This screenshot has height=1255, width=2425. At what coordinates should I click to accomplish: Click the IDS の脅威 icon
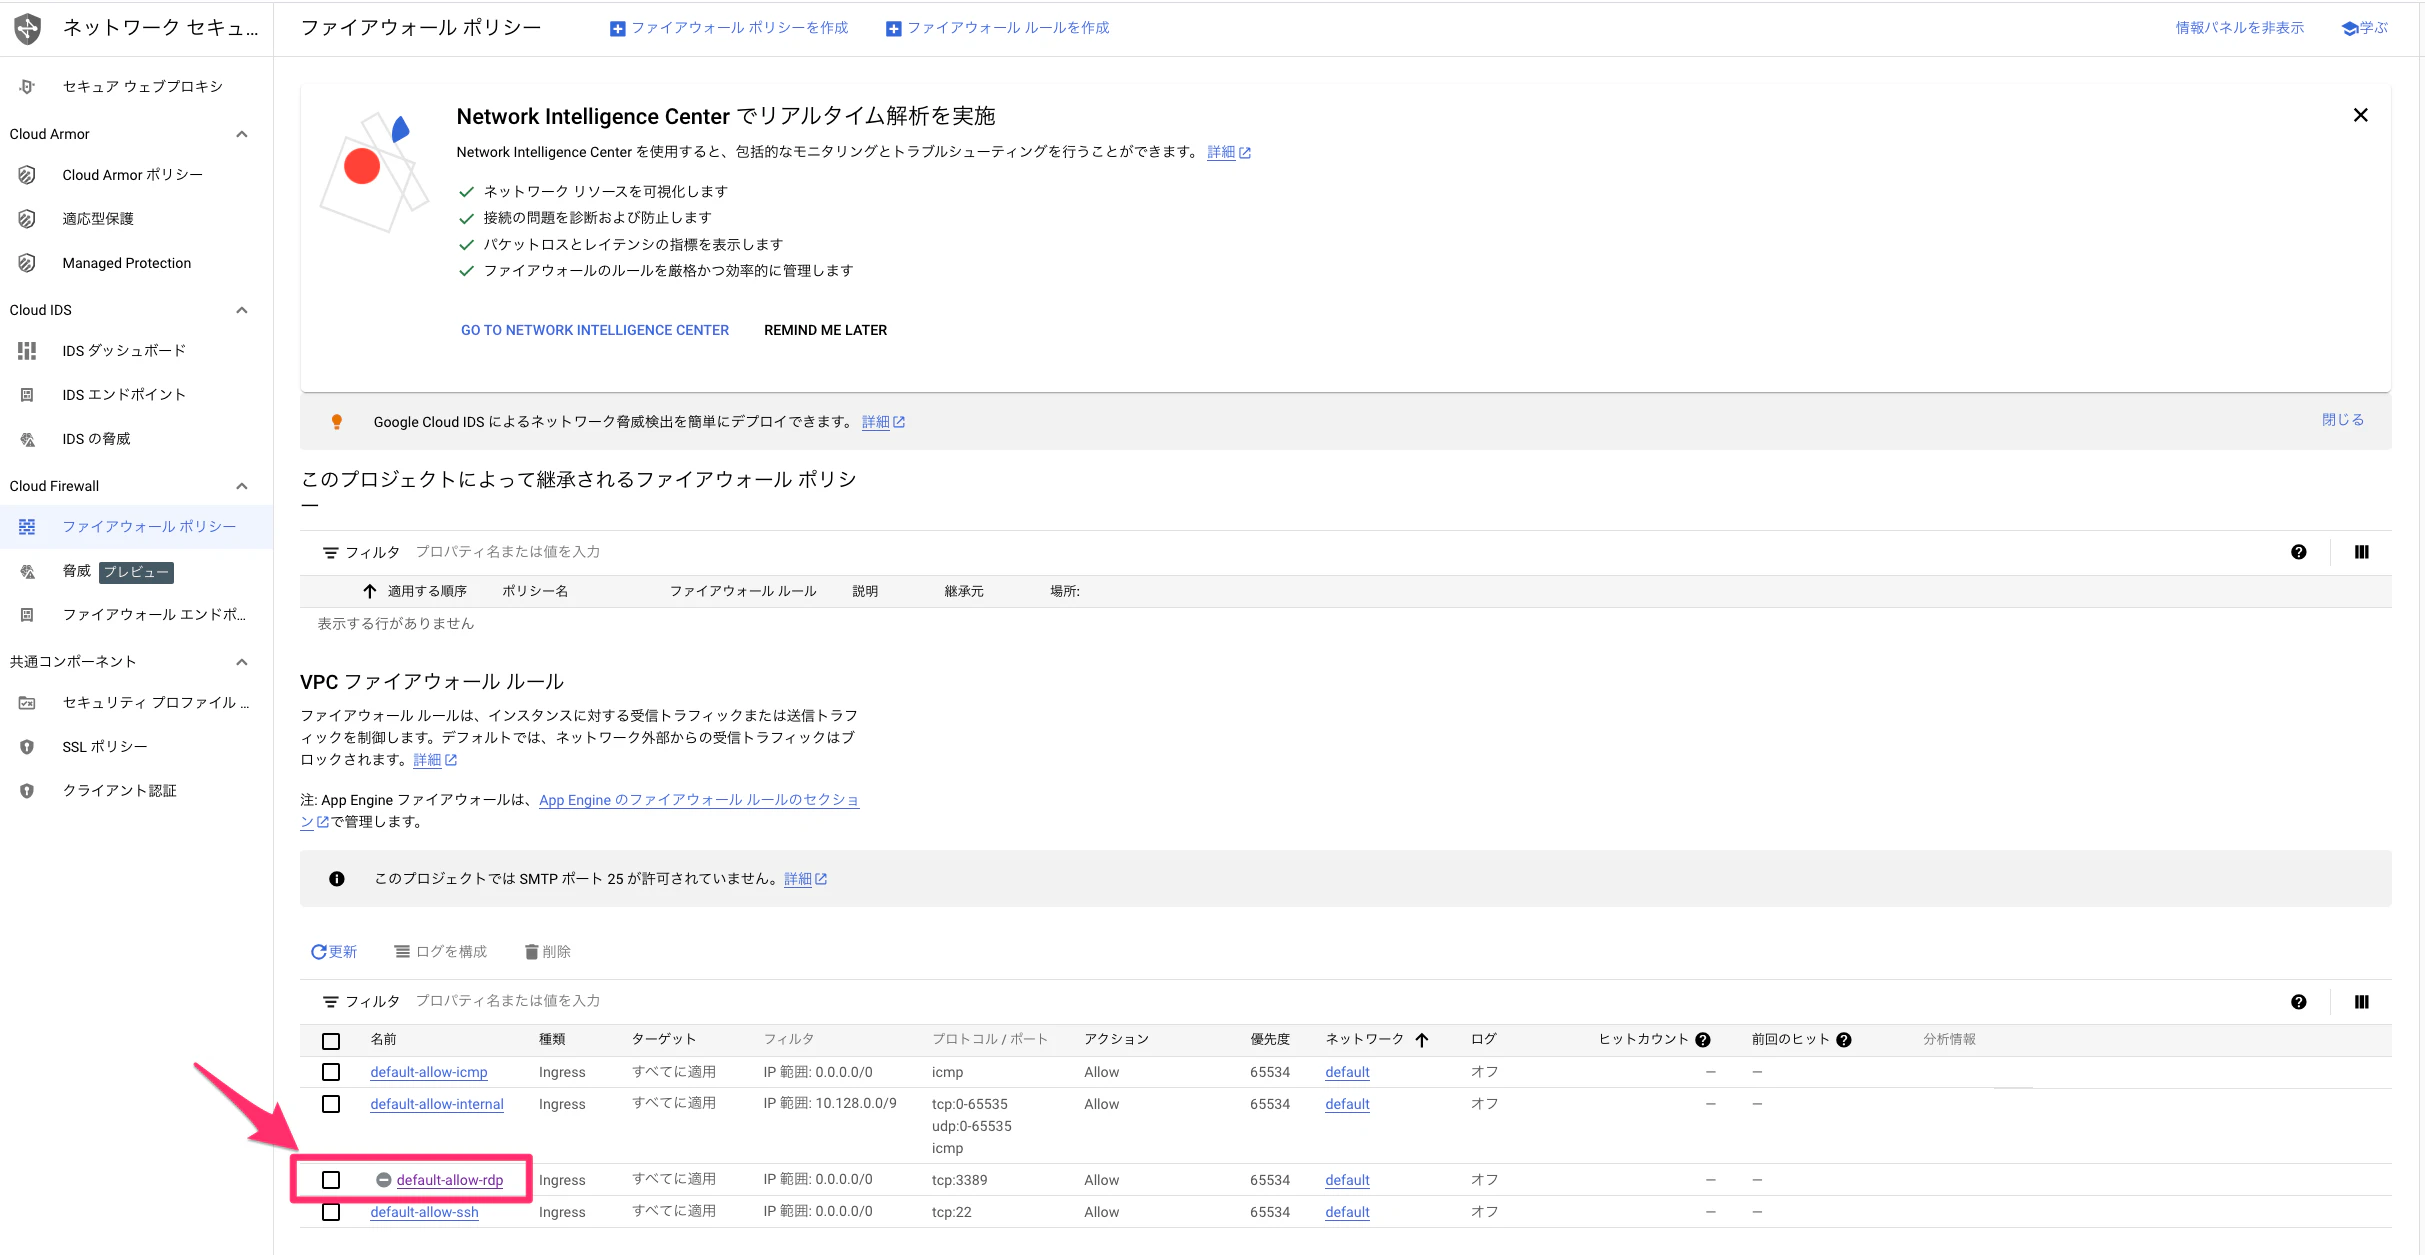coord(27,439)
